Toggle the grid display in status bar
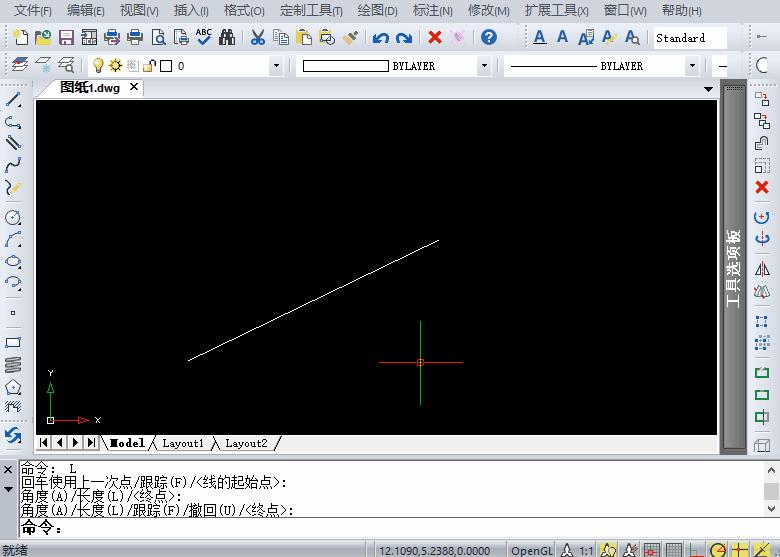 coord(675,550)
